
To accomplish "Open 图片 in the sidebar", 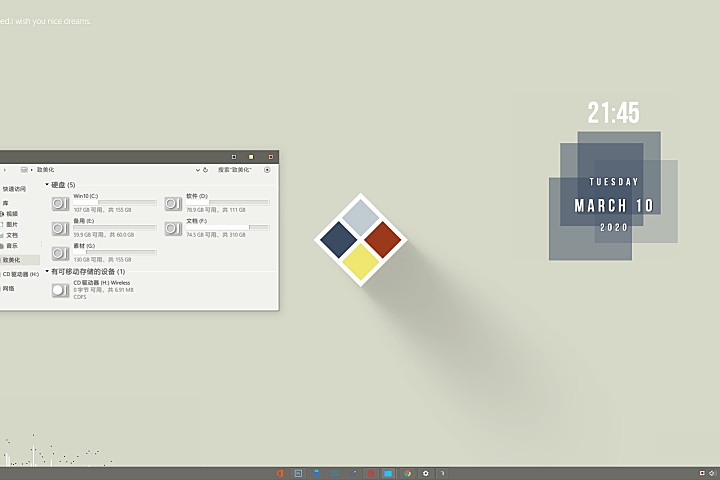I will tap(12, 225).
